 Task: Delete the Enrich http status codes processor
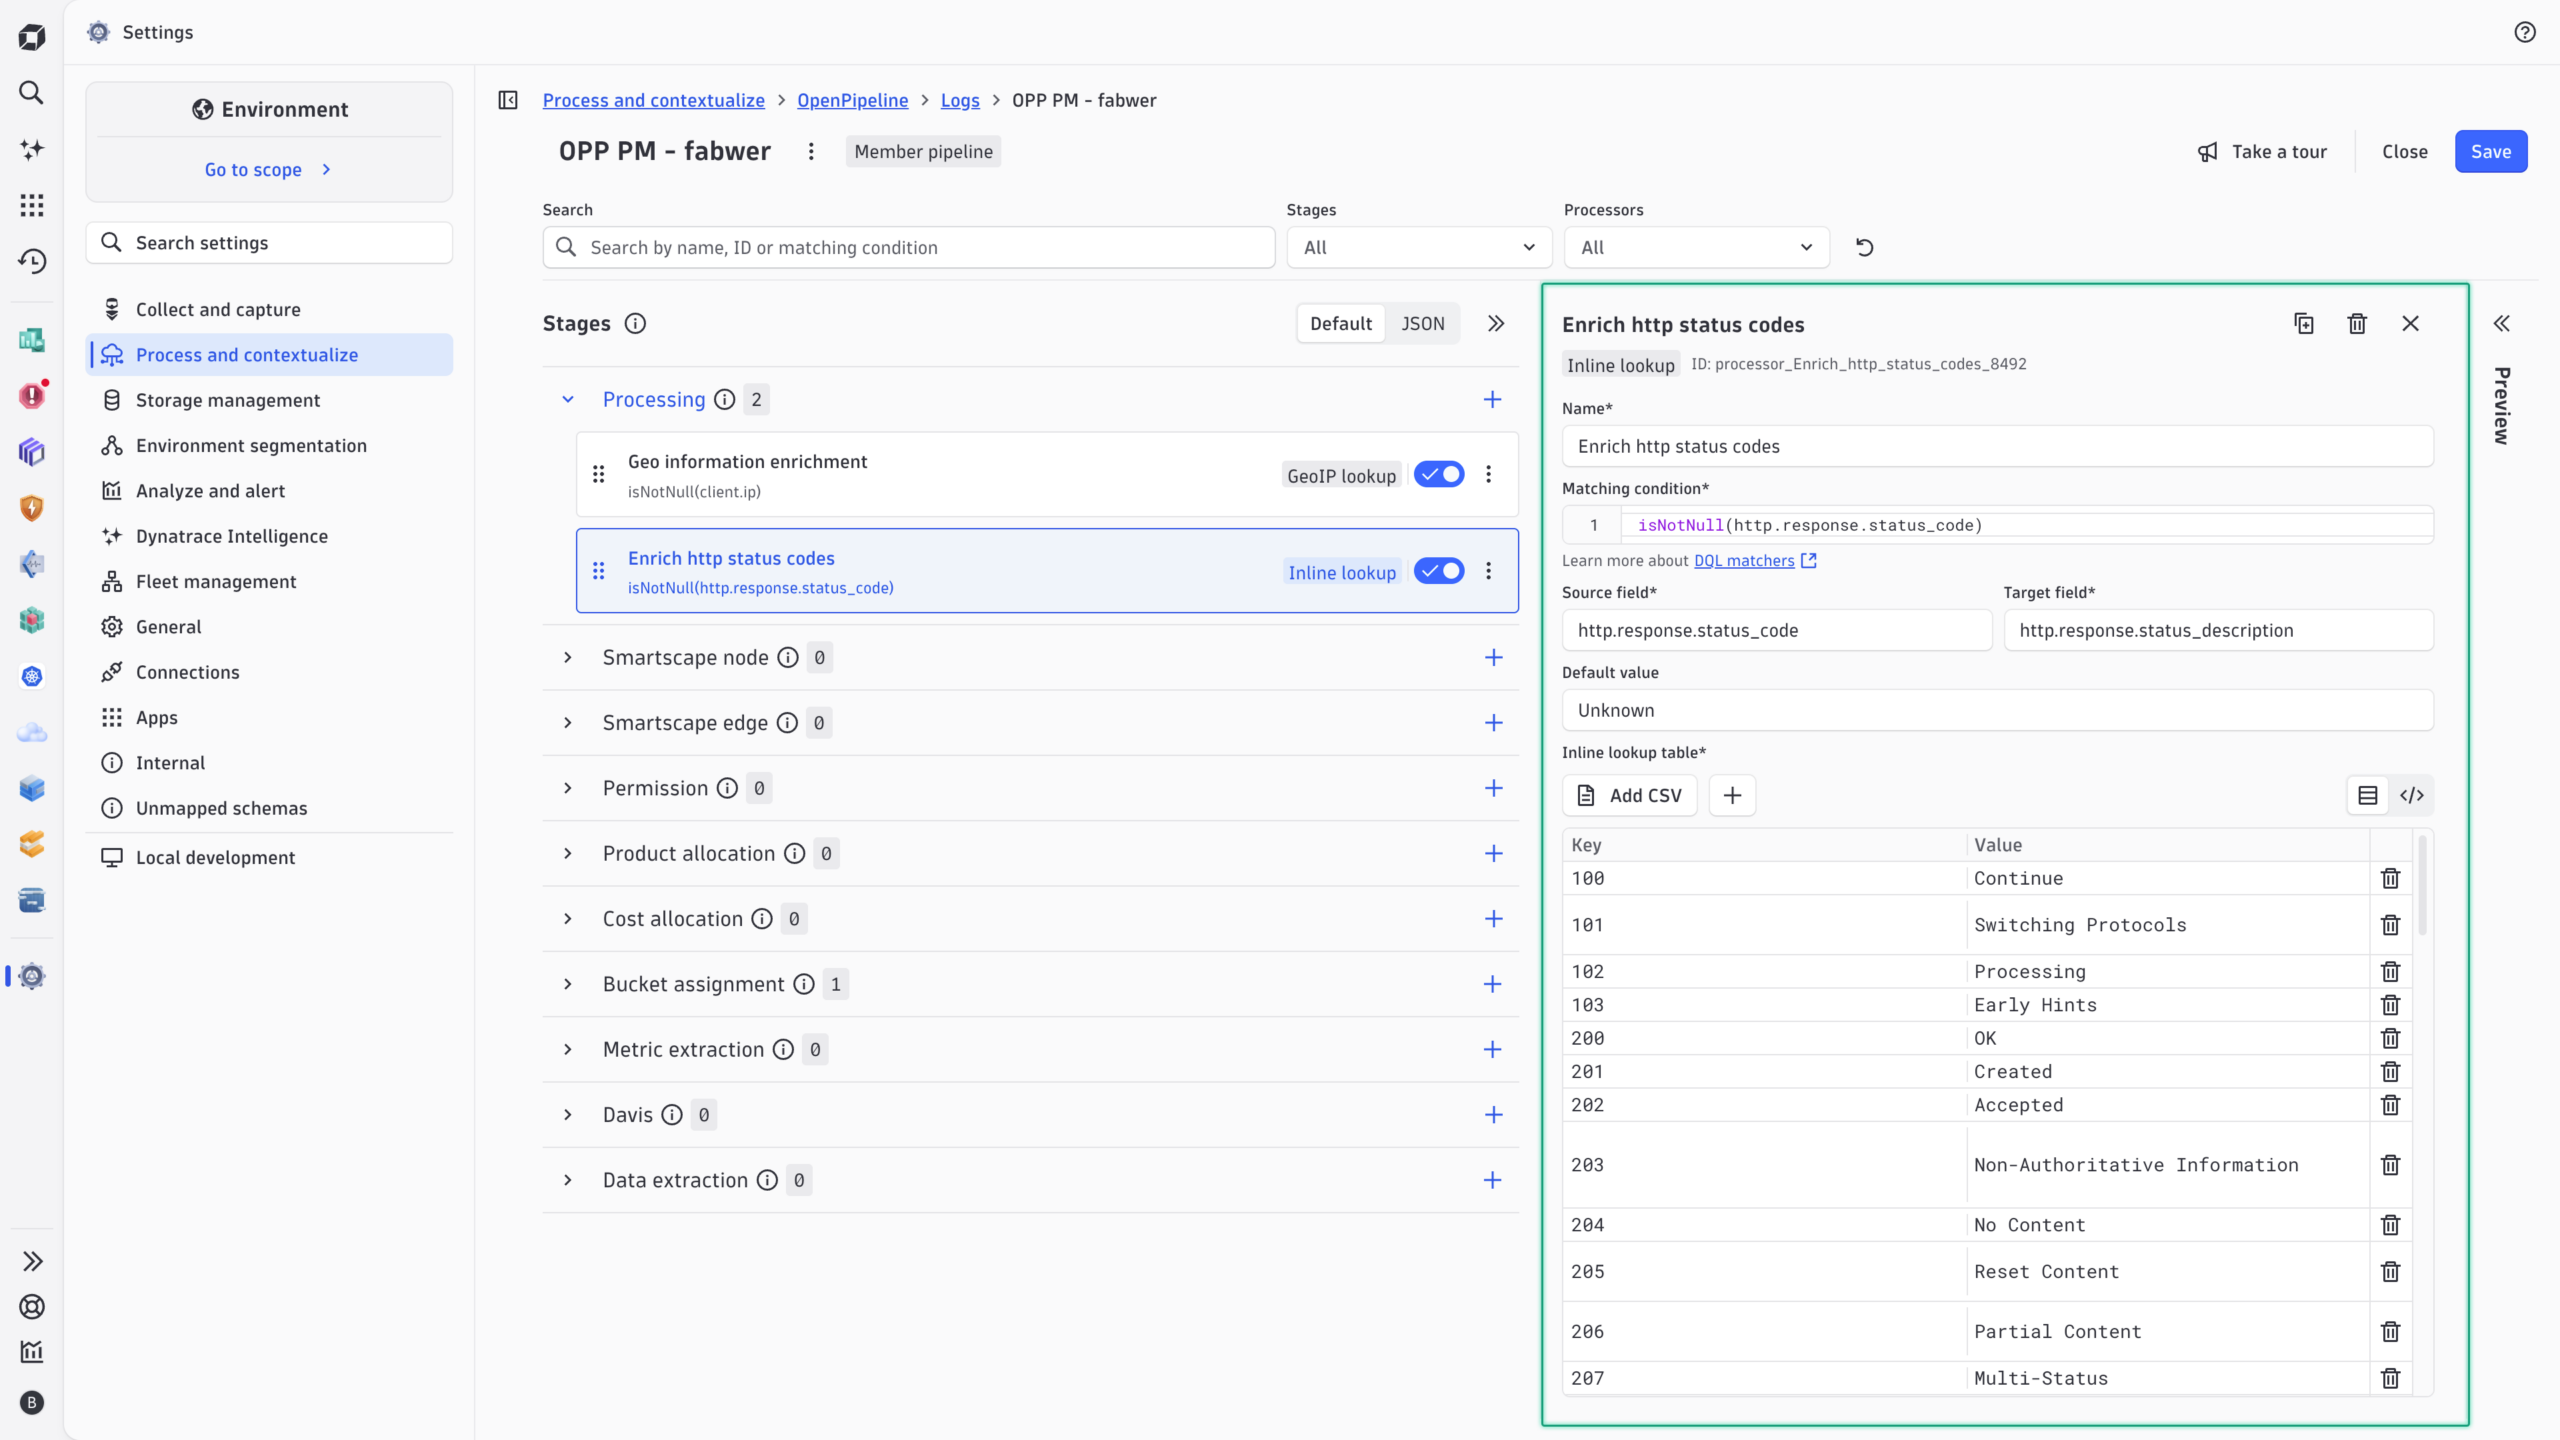click(x=2357, y=323)
